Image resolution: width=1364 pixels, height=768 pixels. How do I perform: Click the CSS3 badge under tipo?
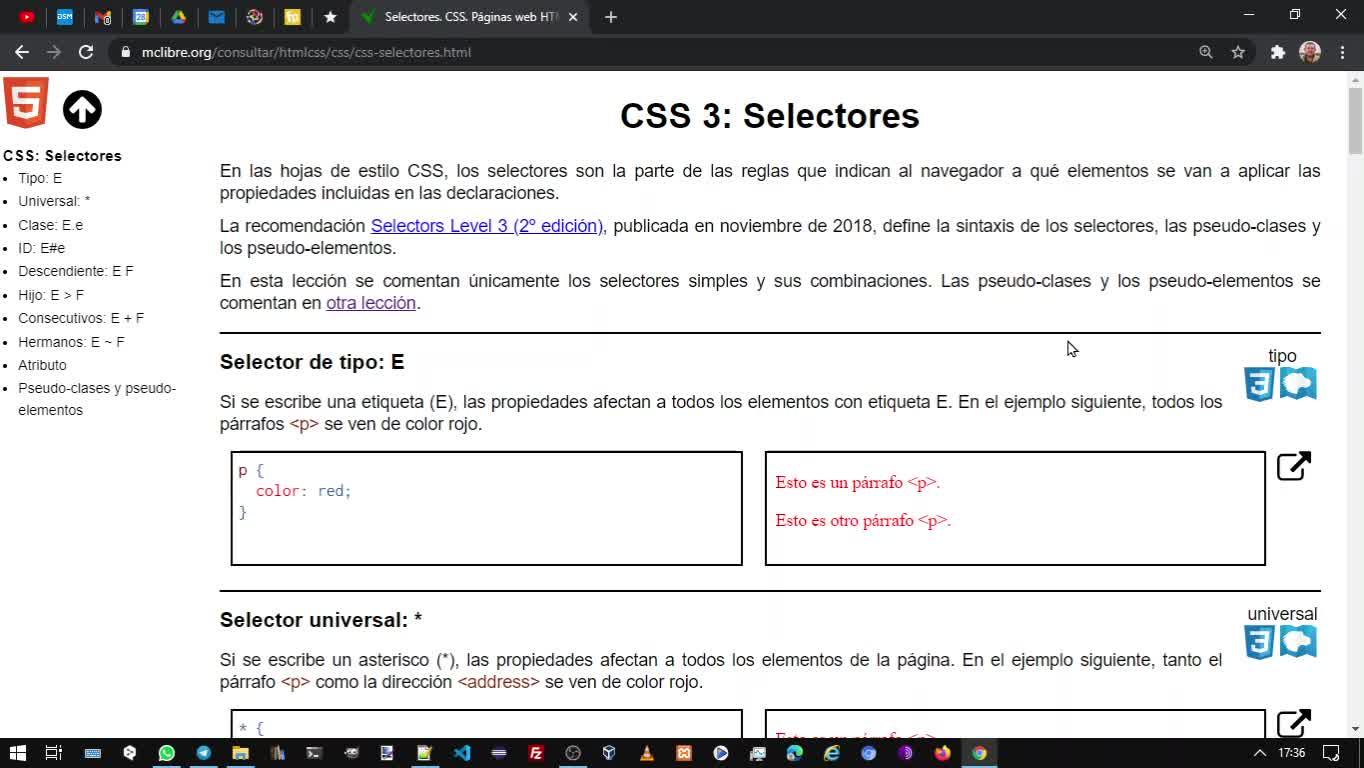point(1259,384)
